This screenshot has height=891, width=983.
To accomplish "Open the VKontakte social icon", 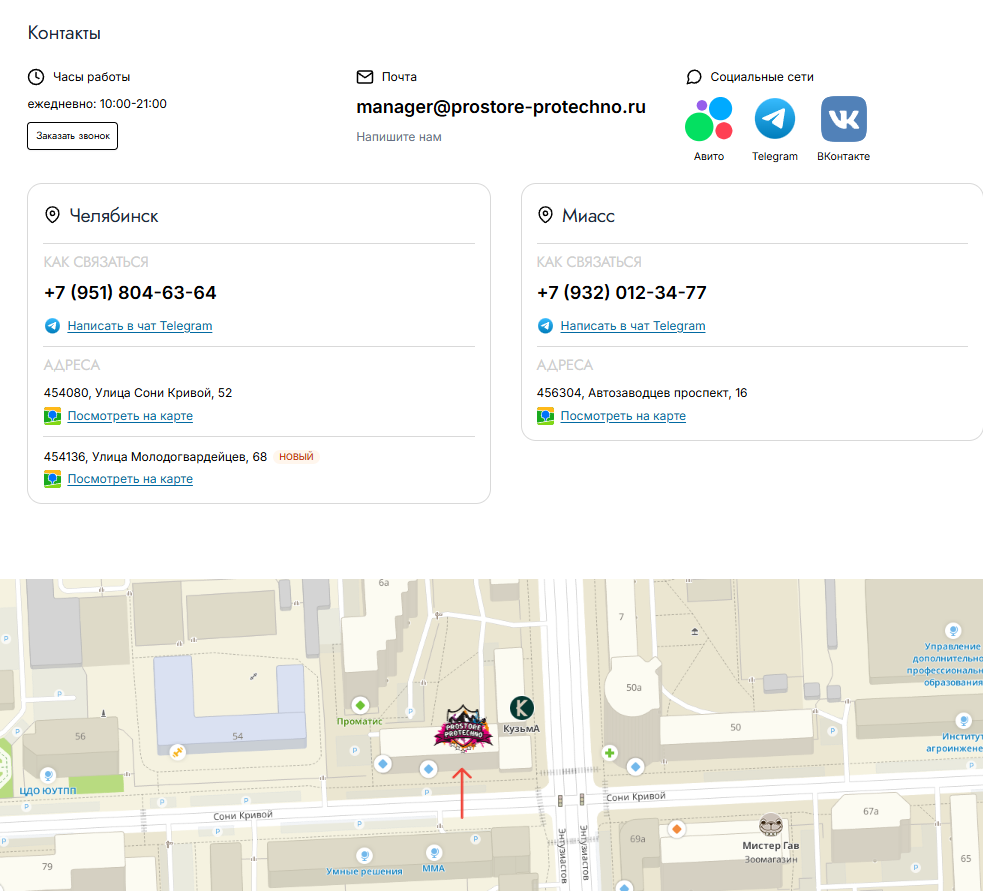I will coord(844,119).
